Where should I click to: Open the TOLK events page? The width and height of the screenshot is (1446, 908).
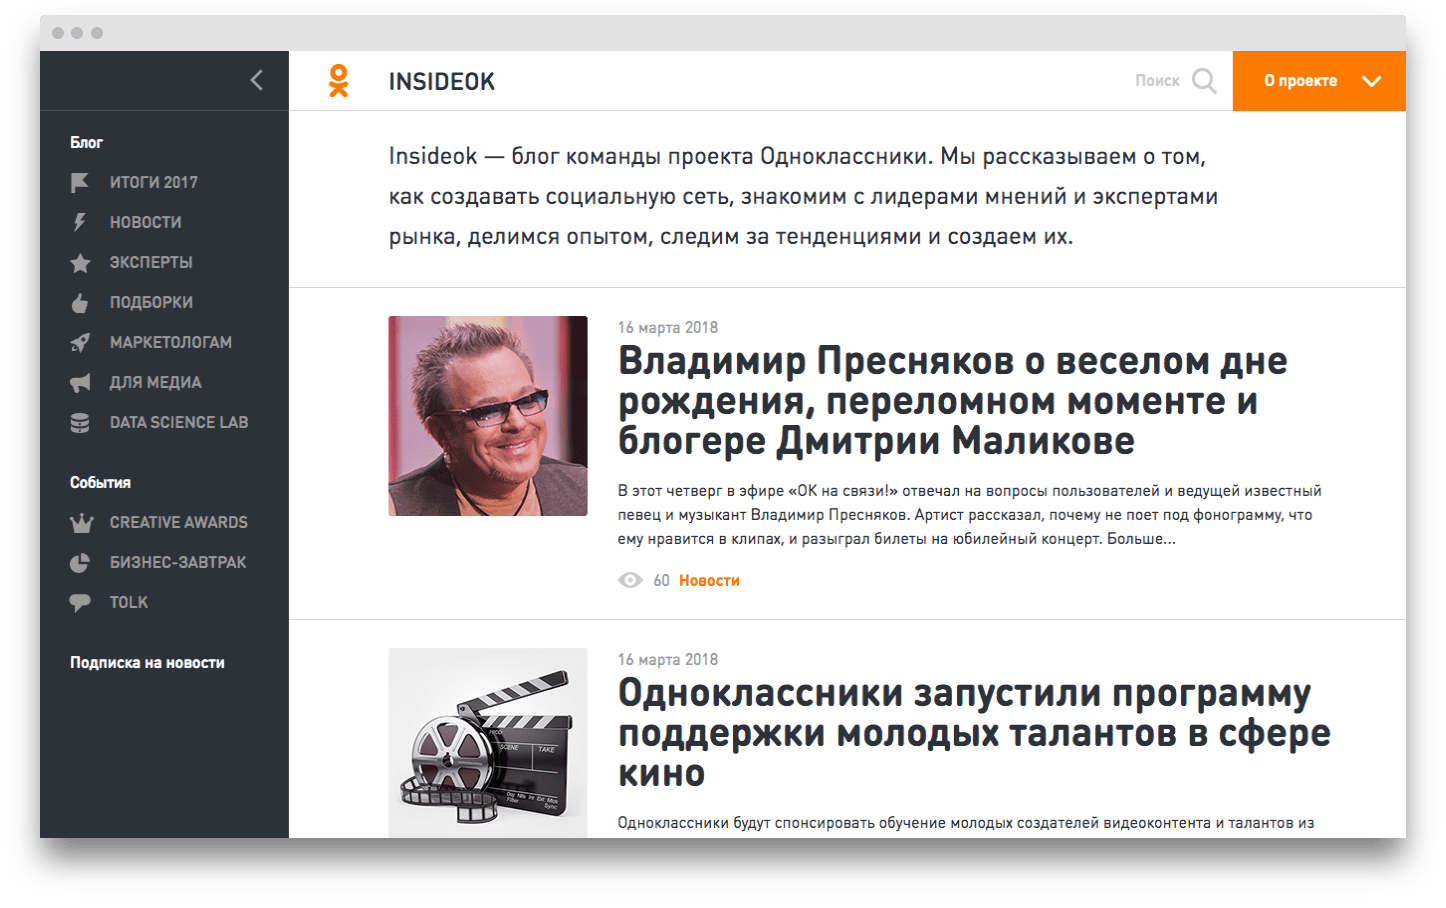(x=129, y=602)
